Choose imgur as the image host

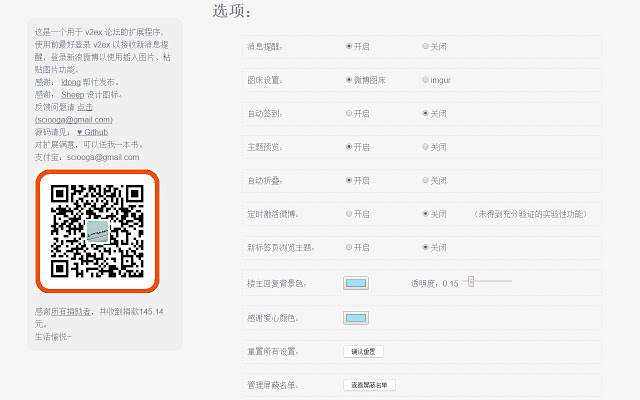pos(425,80)
